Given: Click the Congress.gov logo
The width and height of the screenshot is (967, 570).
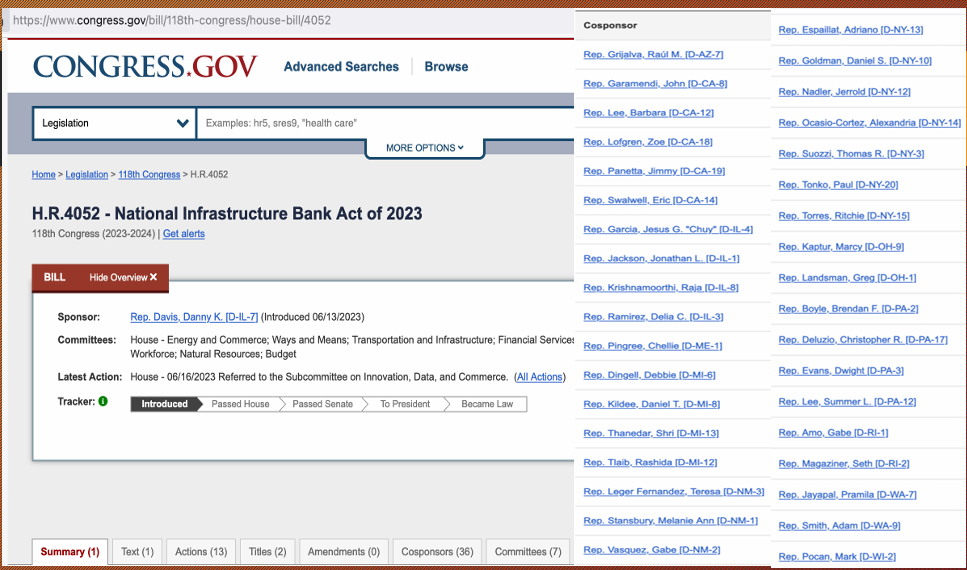Looking at the screenshot, I should click(145, 67).
